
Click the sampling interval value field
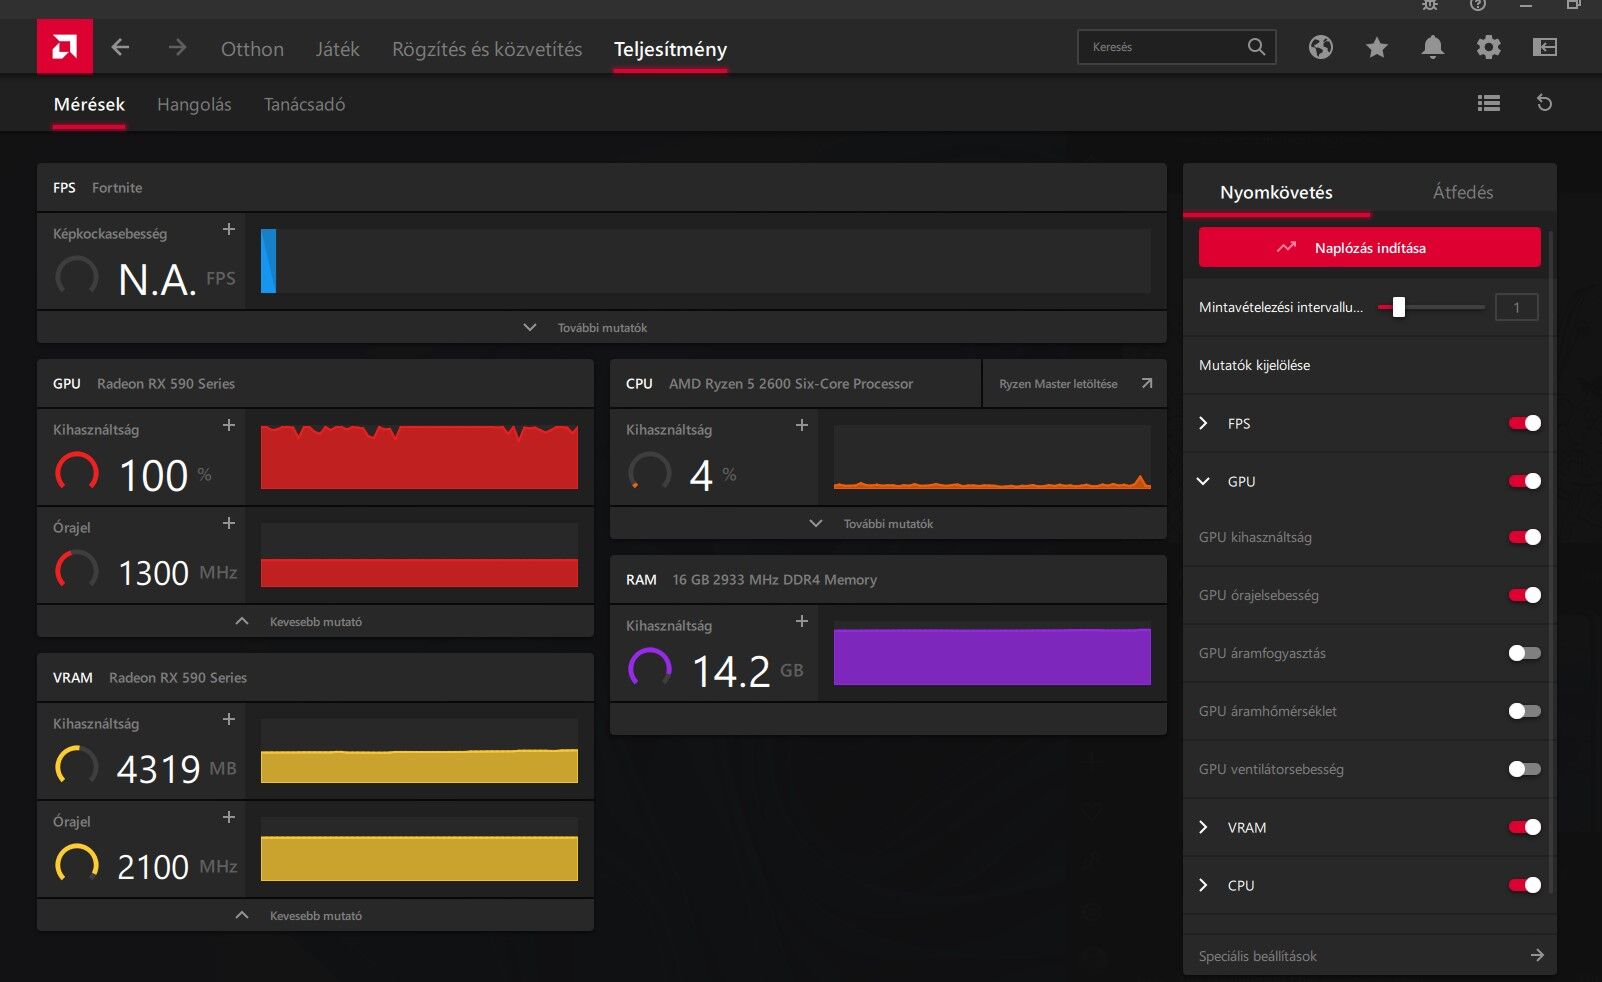(x=1516, y=307)
